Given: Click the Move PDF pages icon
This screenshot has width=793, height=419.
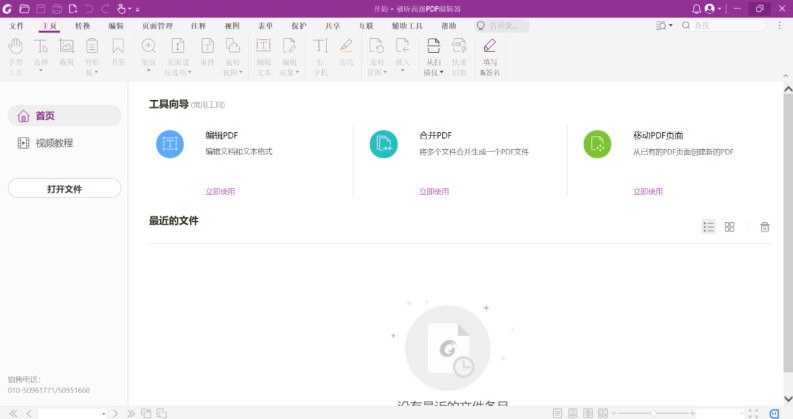Looking at the screenshot, I should (x=597, y=143).
